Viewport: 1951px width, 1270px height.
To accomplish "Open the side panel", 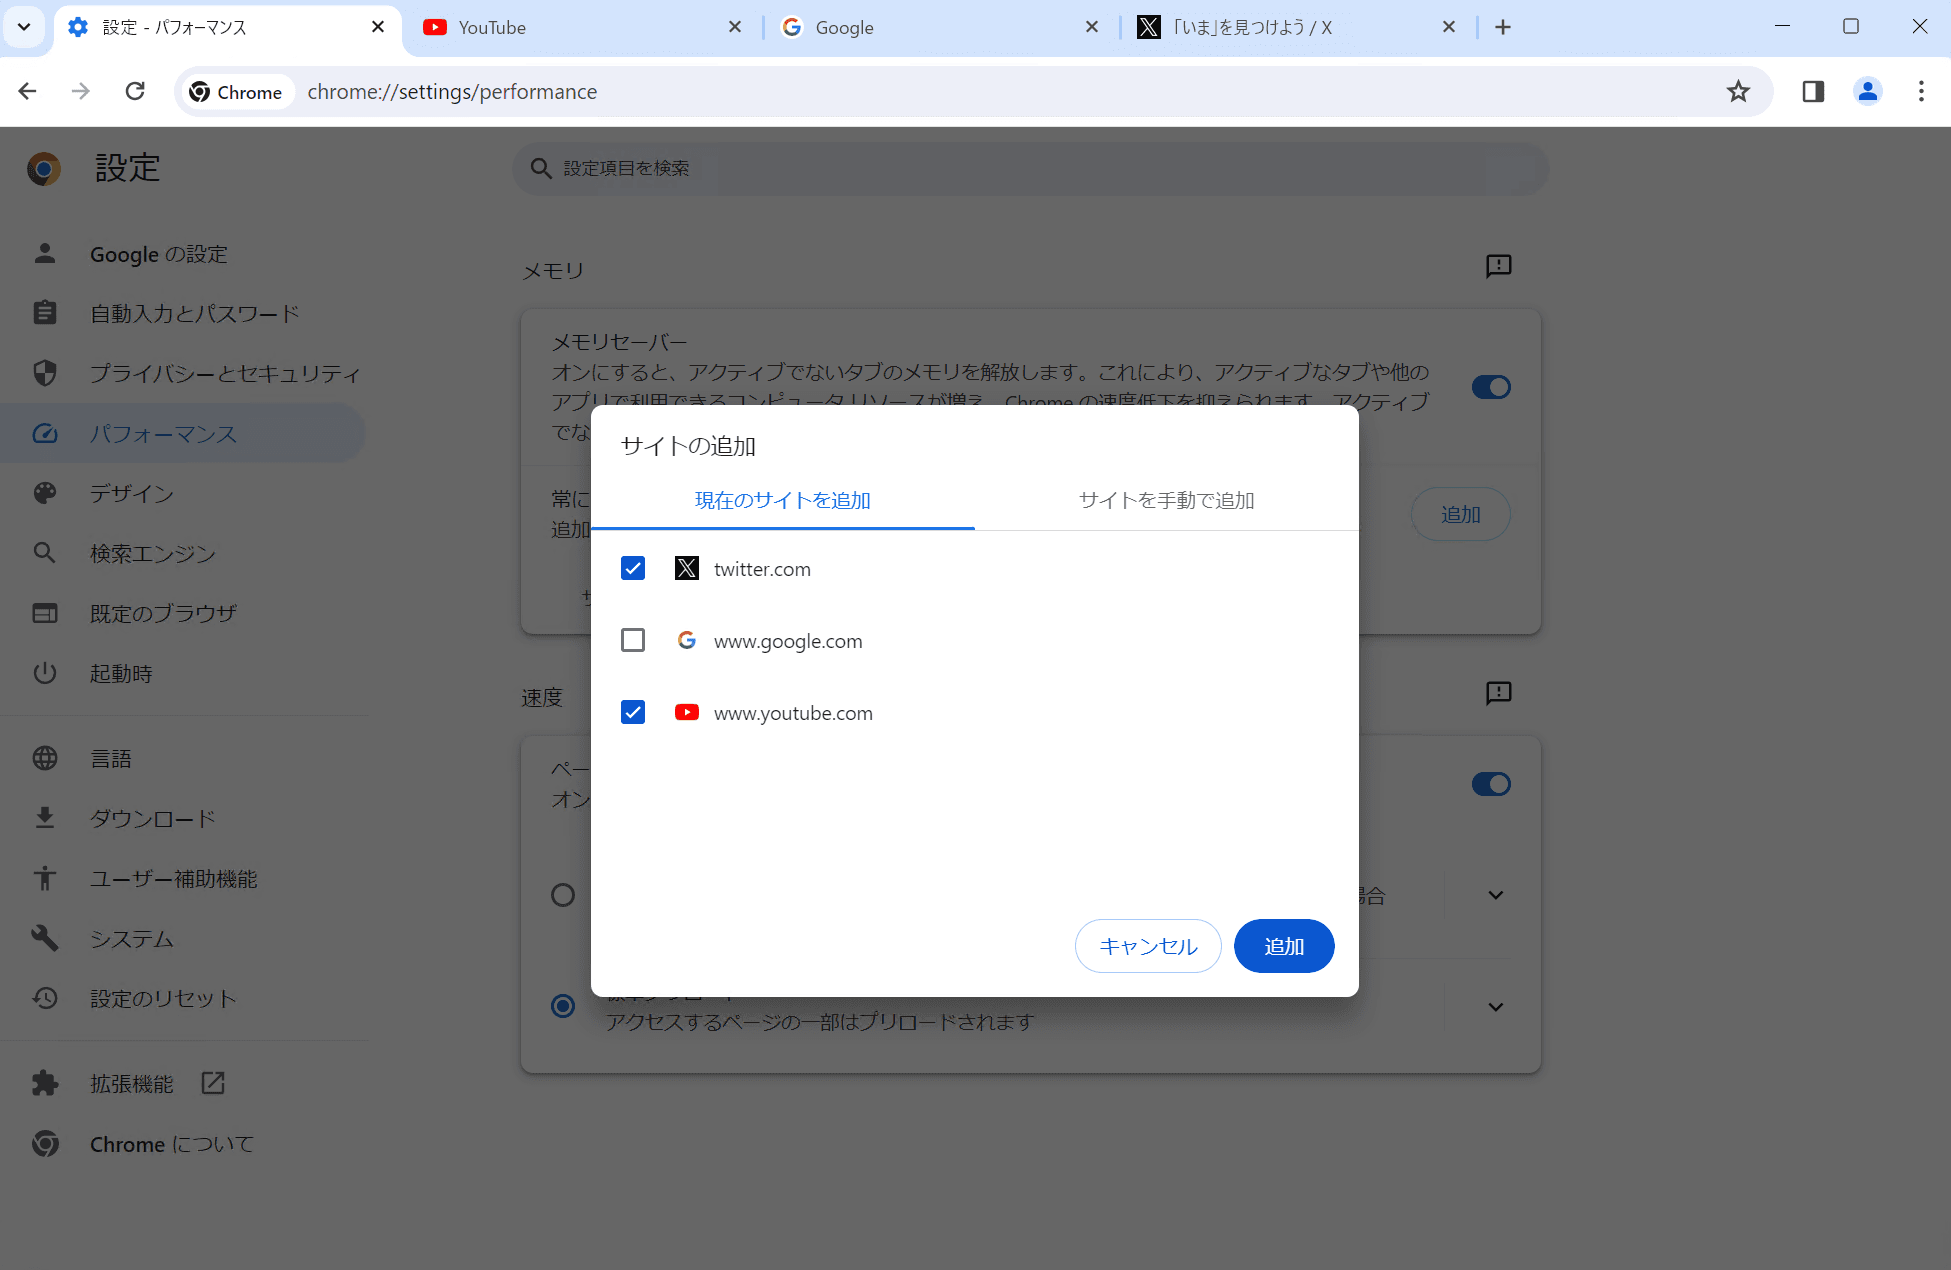I will click(1813, 91).
